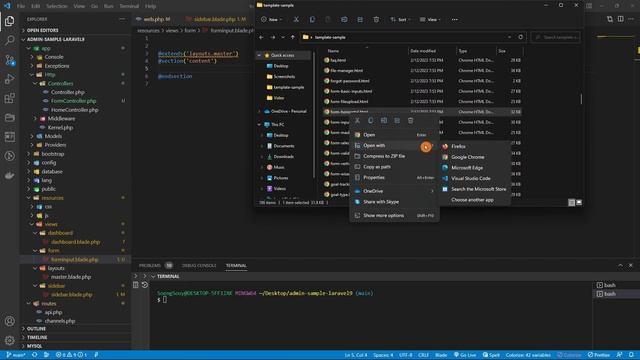Switch to the PROBLEMS panel tab
The image size is (640, 360).
click(150, 266)
